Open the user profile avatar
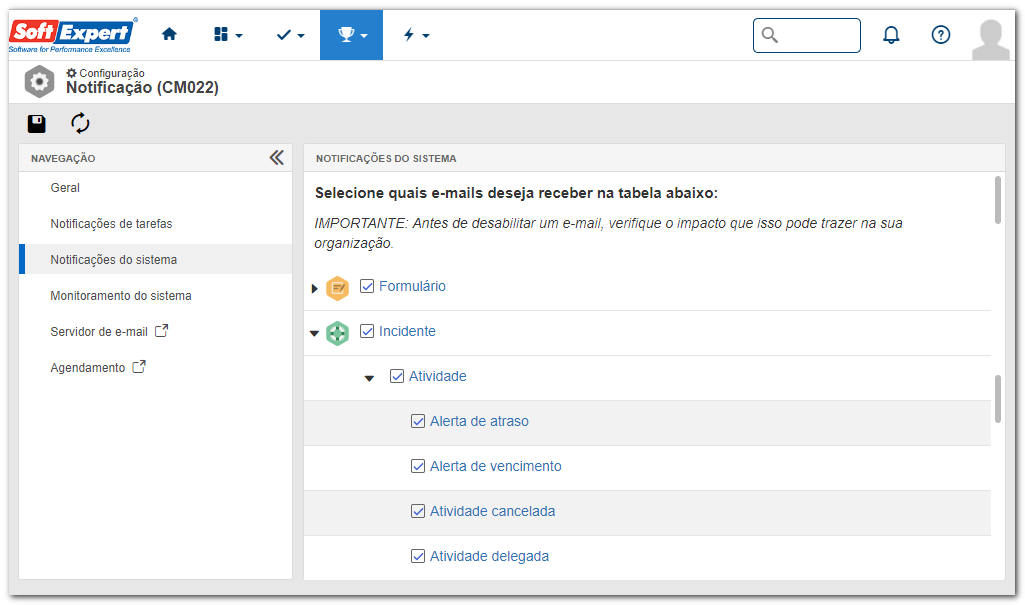 [x=991, y=39]
